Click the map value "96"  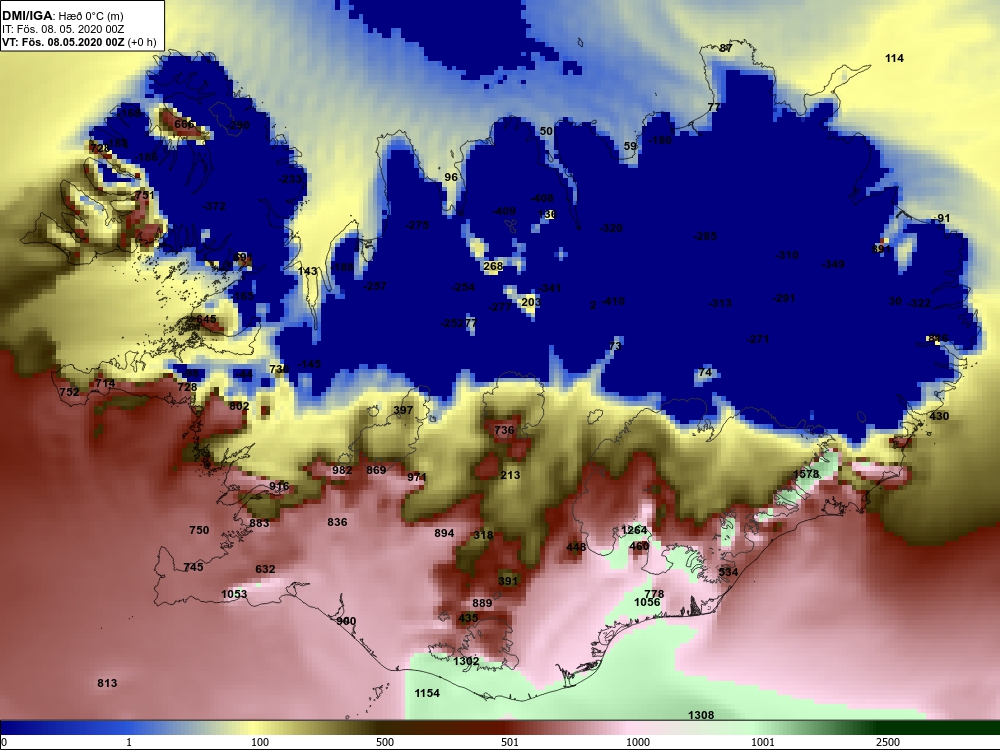[x=451, y=177]
